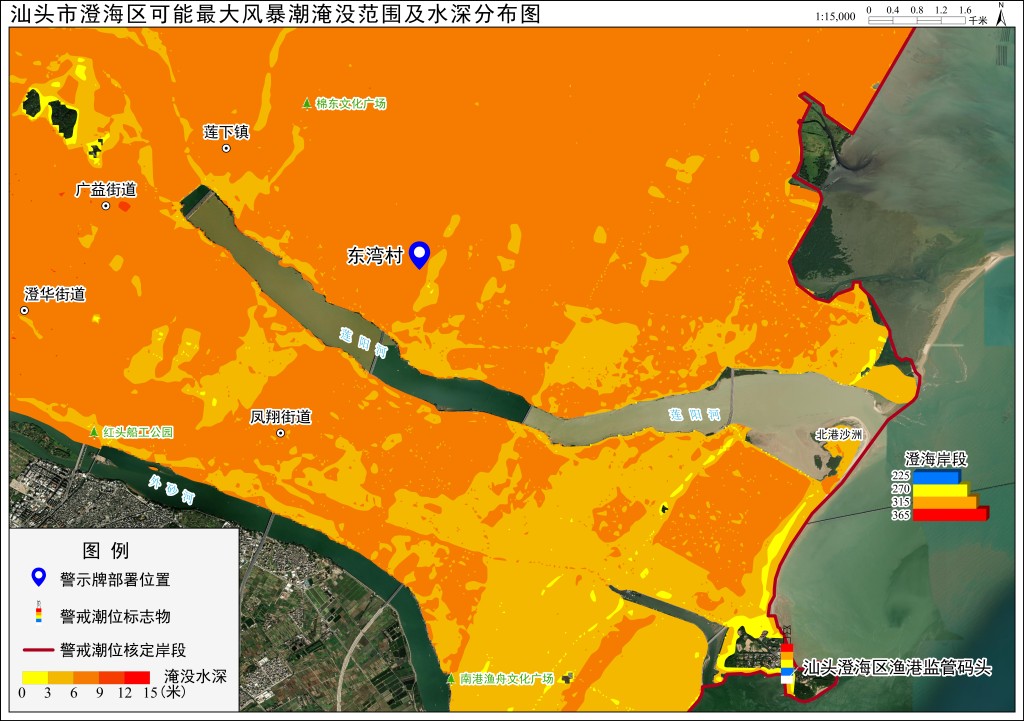Viewport: 1024px width, 721px height.
Task: Click the 外砂河 river label
Action: [x=171, y=489]
